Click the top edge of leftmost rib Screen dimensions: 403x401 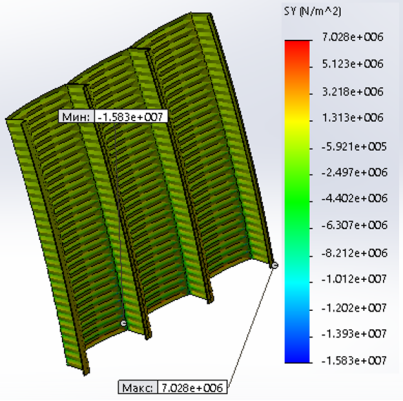click(15, 119)
